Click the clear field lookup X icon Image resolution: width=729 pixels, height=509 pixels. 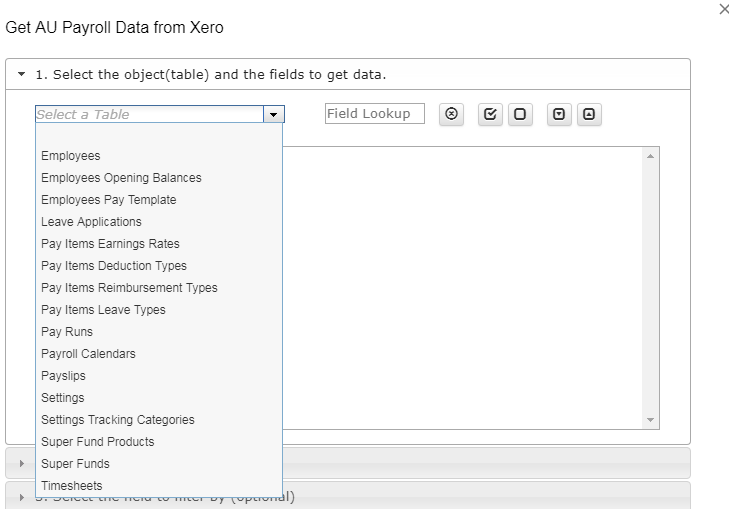pyautogui.click(x=451, y=114)
